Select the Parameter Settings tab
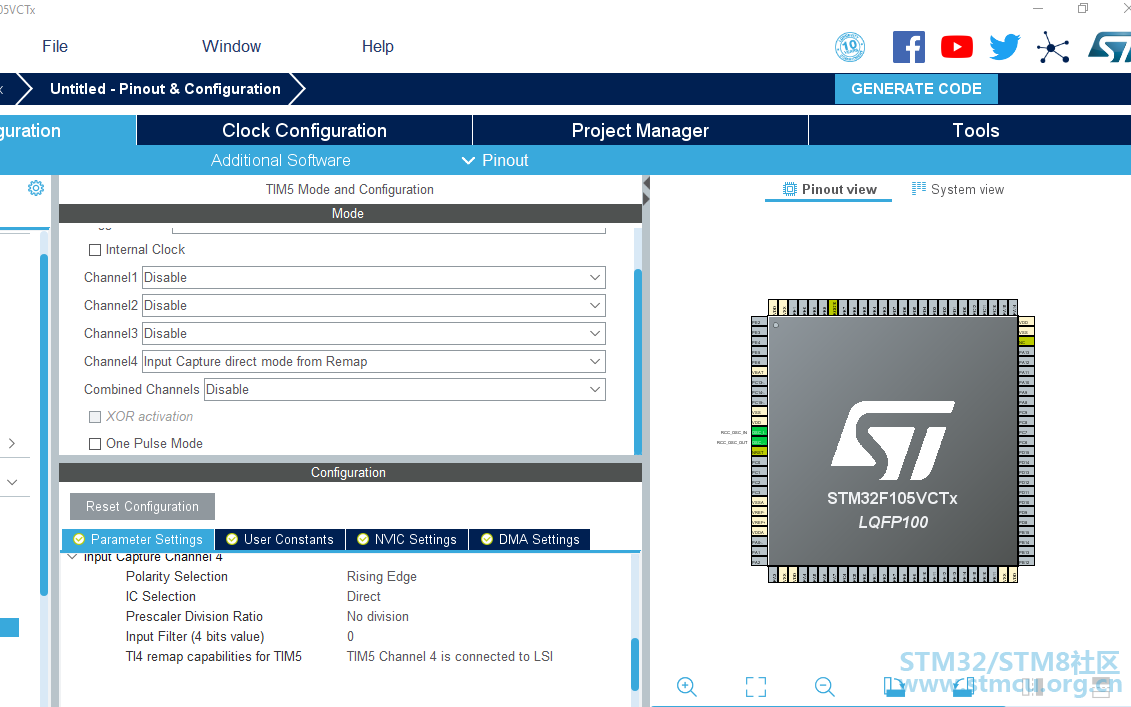This screenshot has width=1131, height=707. pyautogui.click(x=138, y=540)
